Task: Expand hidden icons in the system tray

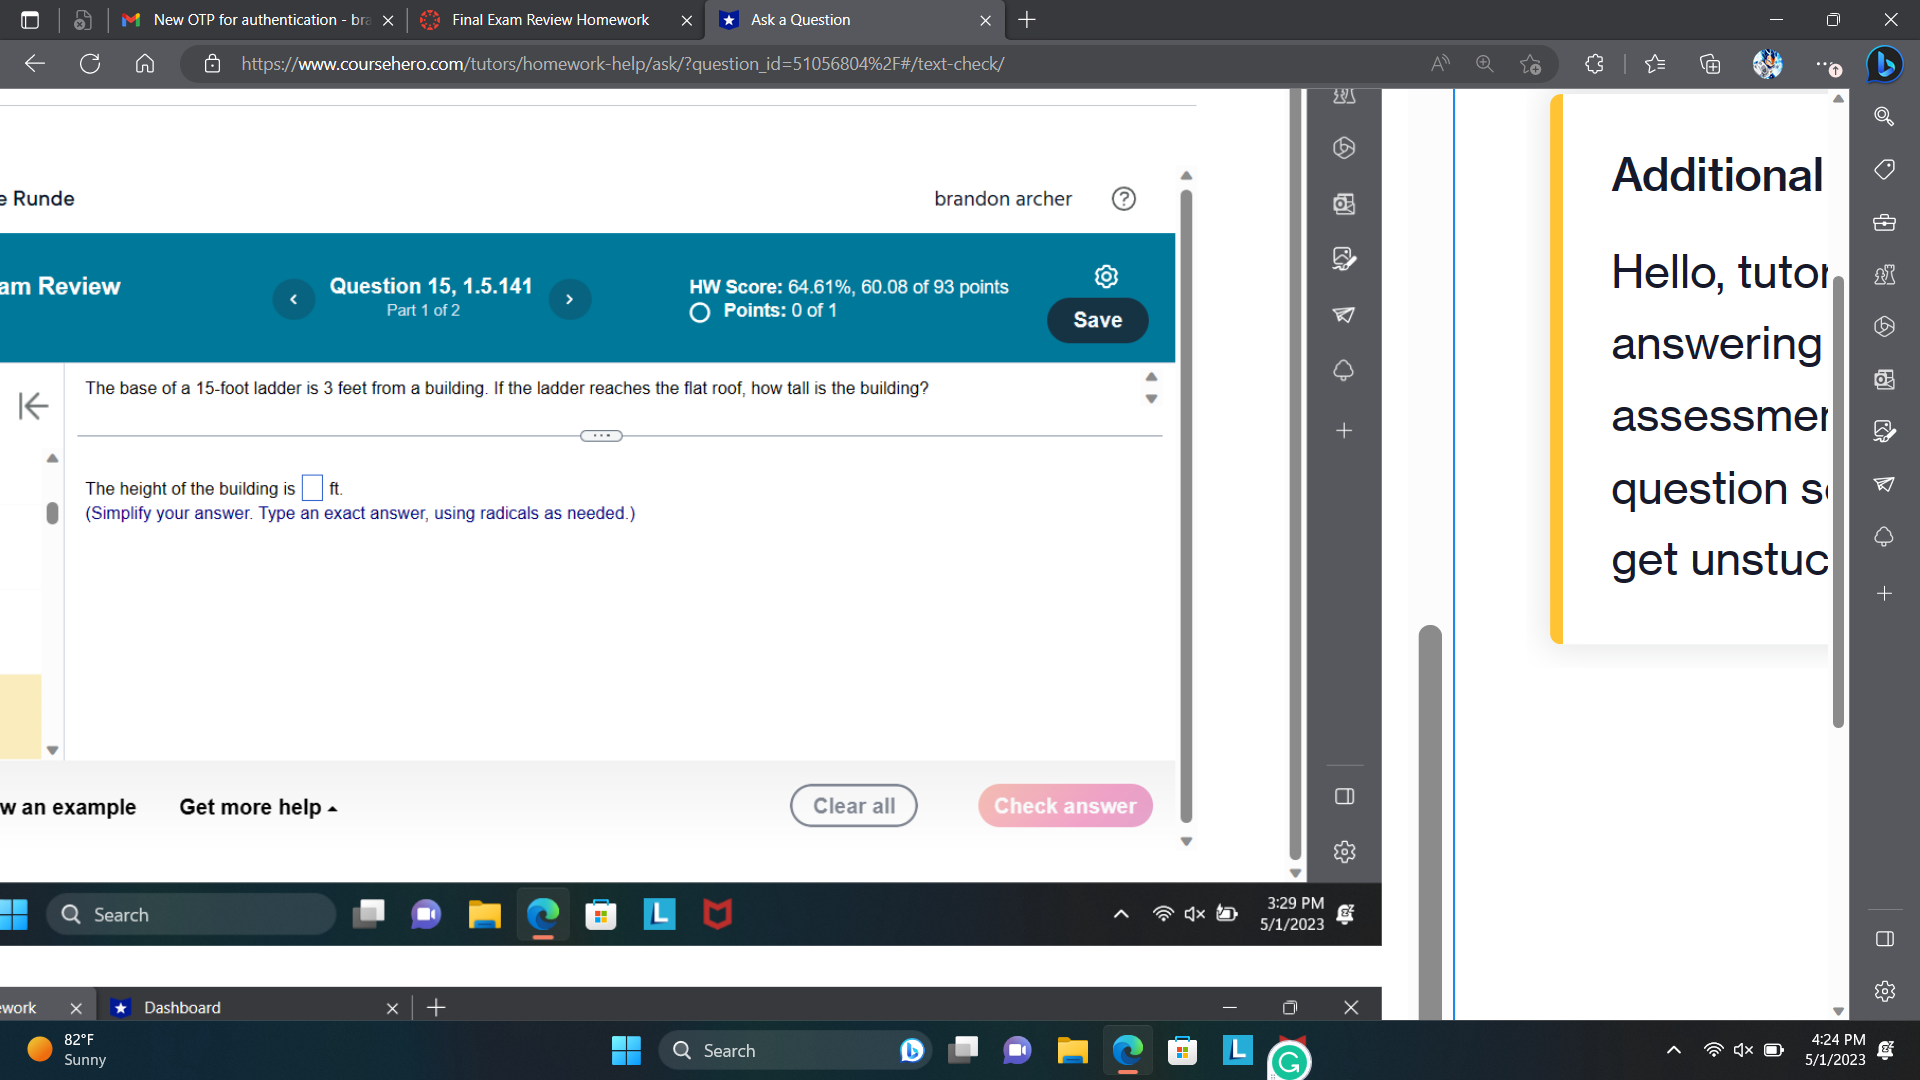Action: click(x=1673, y=1050)
